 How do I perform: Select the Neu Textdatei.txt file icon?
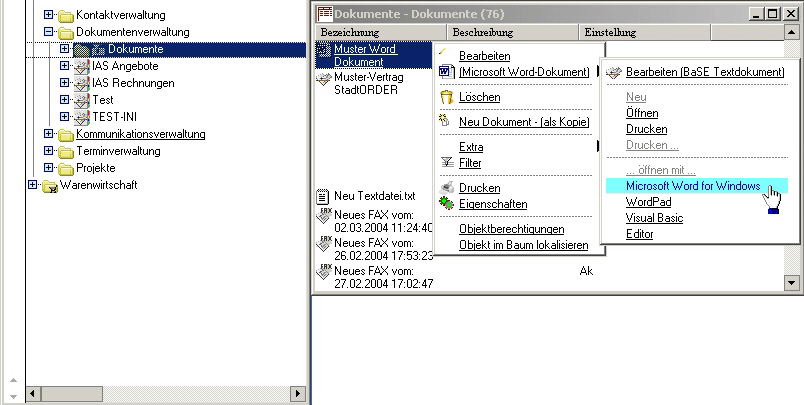click(x=323, y=196)
